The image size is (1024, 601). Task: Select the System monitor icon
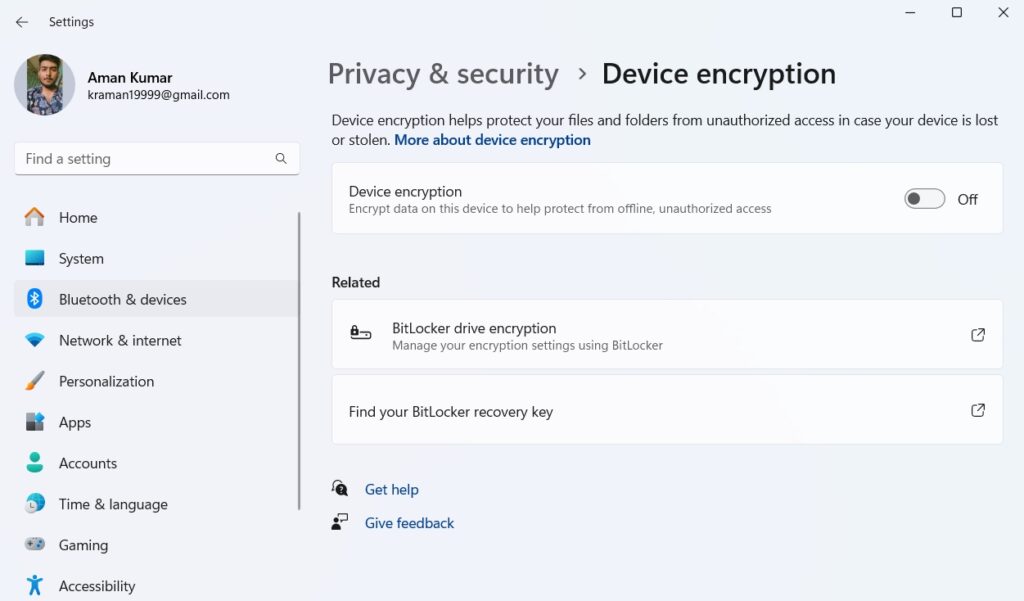pos(35,258)
